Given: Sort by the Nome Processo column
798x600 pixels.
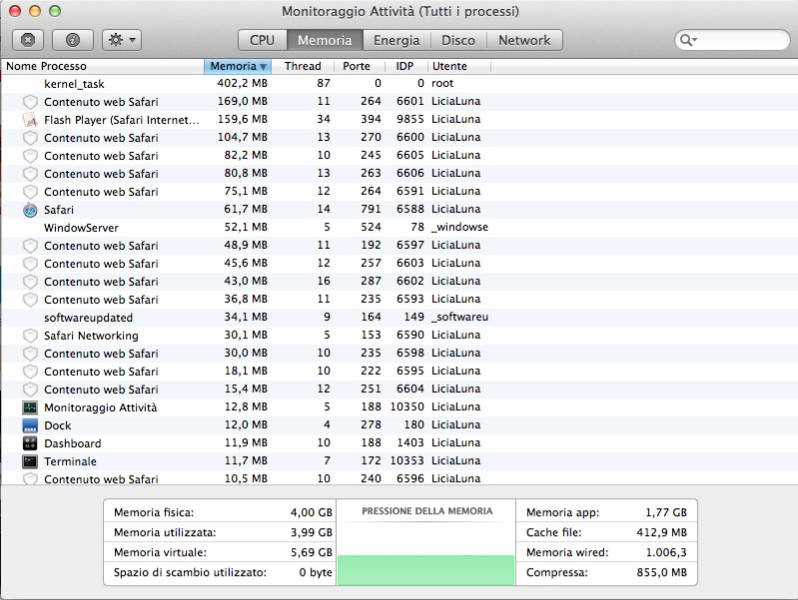Looking at the screenshot, I should coord(102,66).
